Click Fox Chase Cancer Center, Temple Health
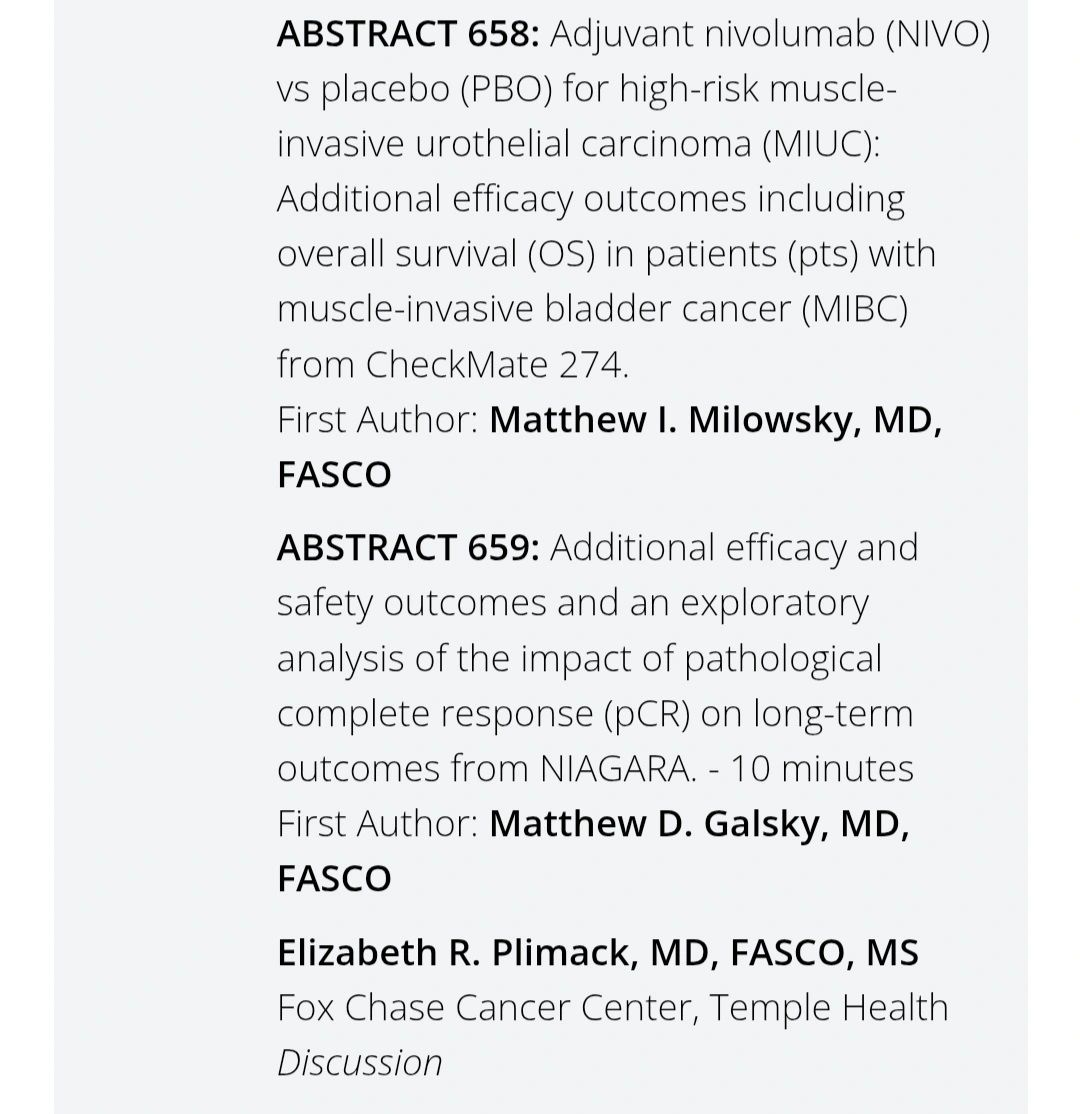Image resolution: width=1080 pixels, height=1114 pixels. [612, 1007]
